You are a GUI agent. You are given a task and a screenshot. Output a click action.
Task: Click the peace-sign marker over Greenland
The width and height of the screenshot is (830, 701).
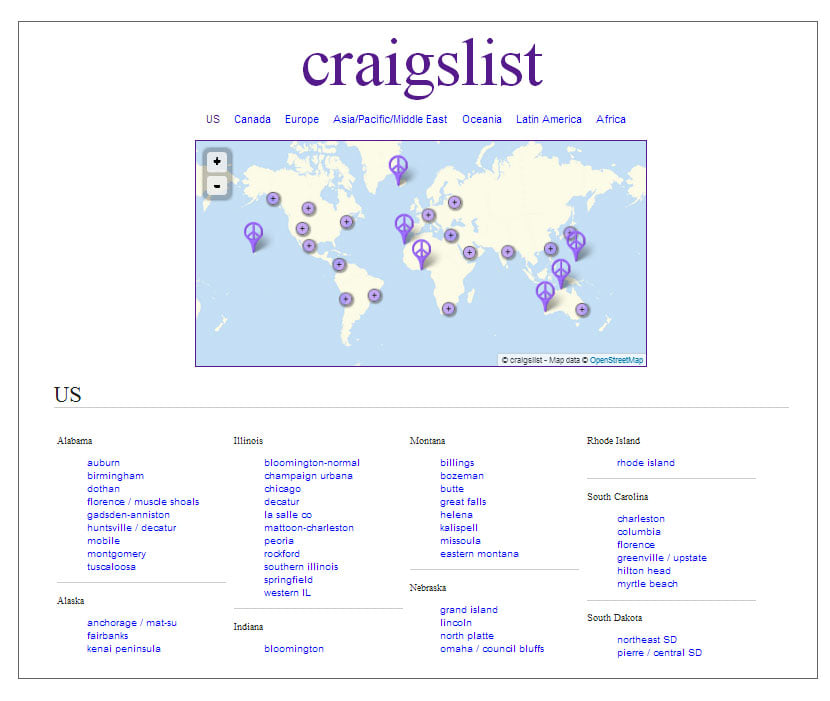398,169
